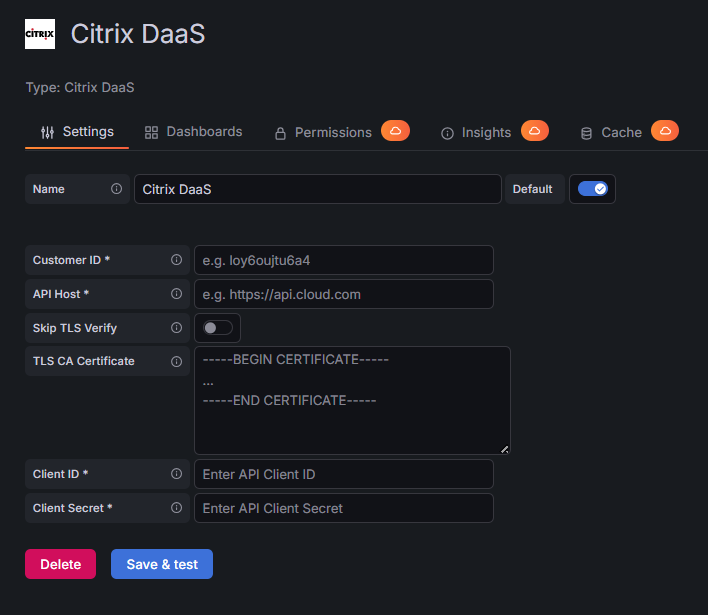
Task: Click the Citrix DaaS page title
Action: pos(138,34)
